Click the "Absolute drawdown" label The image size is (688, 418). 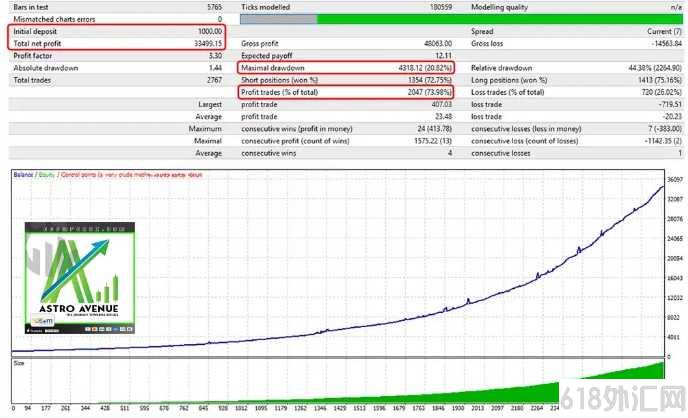[x=46, y=68]
